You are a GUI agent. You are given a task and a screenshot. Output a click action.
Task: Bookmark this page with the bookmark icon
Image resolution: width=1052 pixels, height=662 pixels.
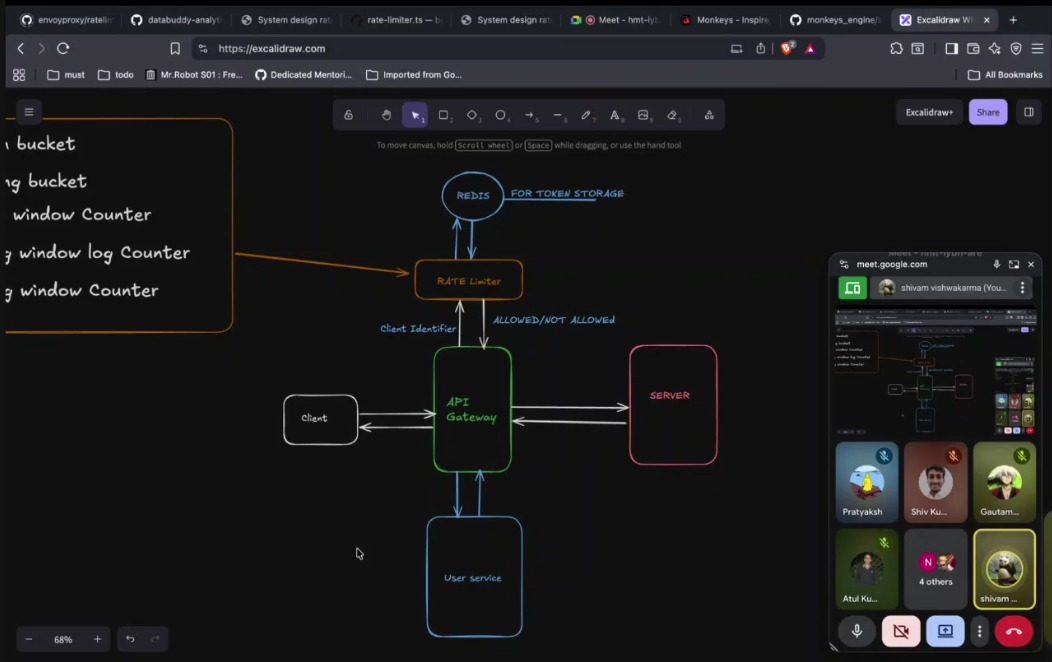(x=175, y=48)
